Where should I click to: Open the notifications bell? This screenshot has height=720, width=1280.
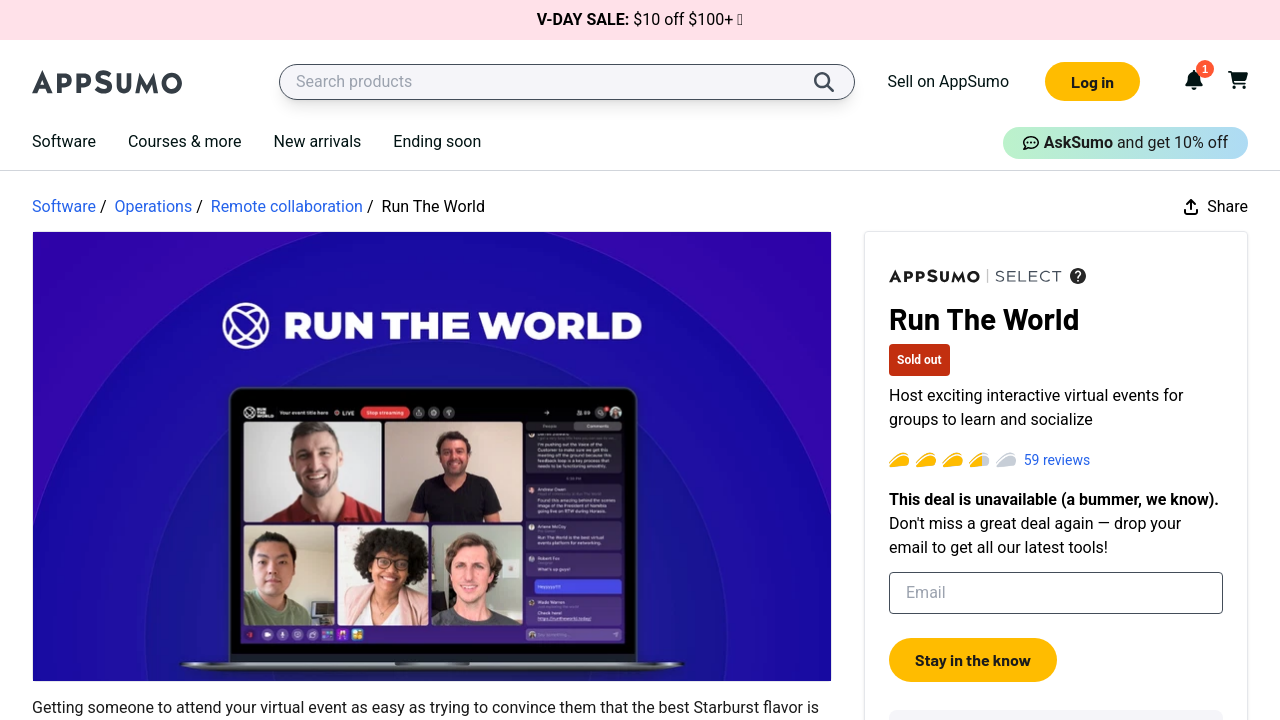pos(1193,81)
